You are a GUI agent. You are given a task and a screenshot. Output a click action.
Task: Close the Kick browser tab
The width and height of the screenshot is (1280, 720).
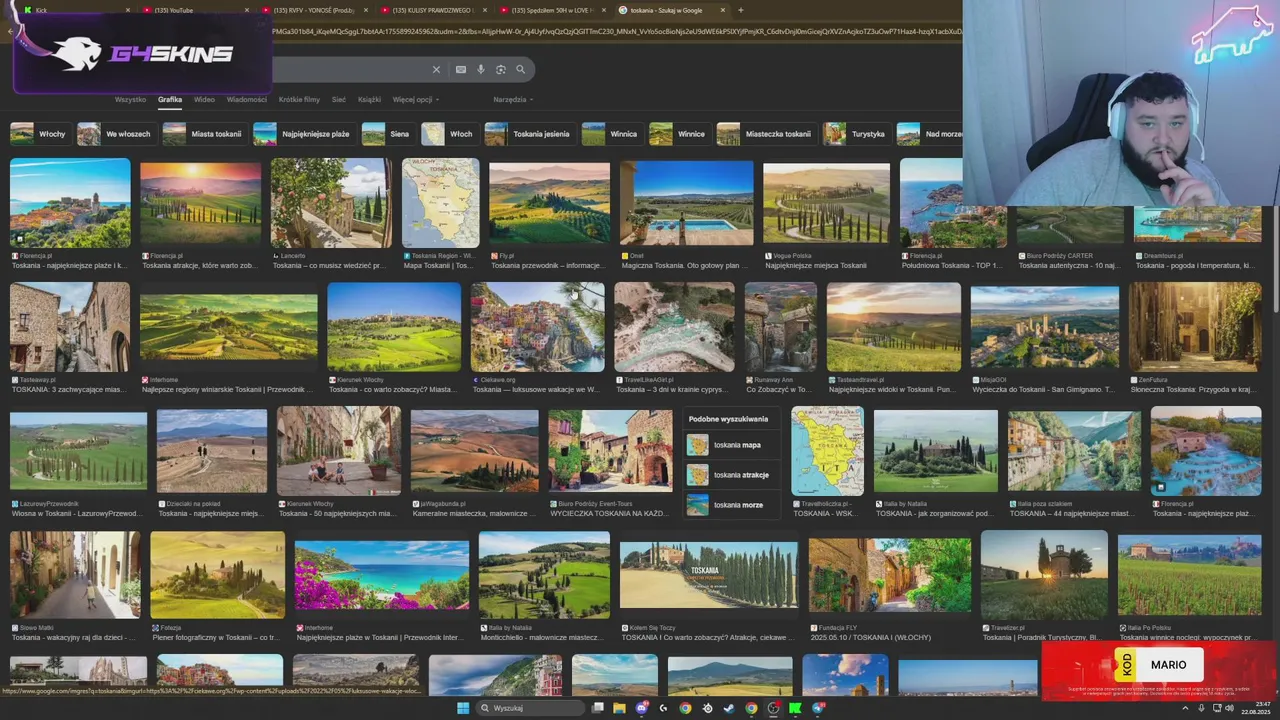tap(128, 10)
